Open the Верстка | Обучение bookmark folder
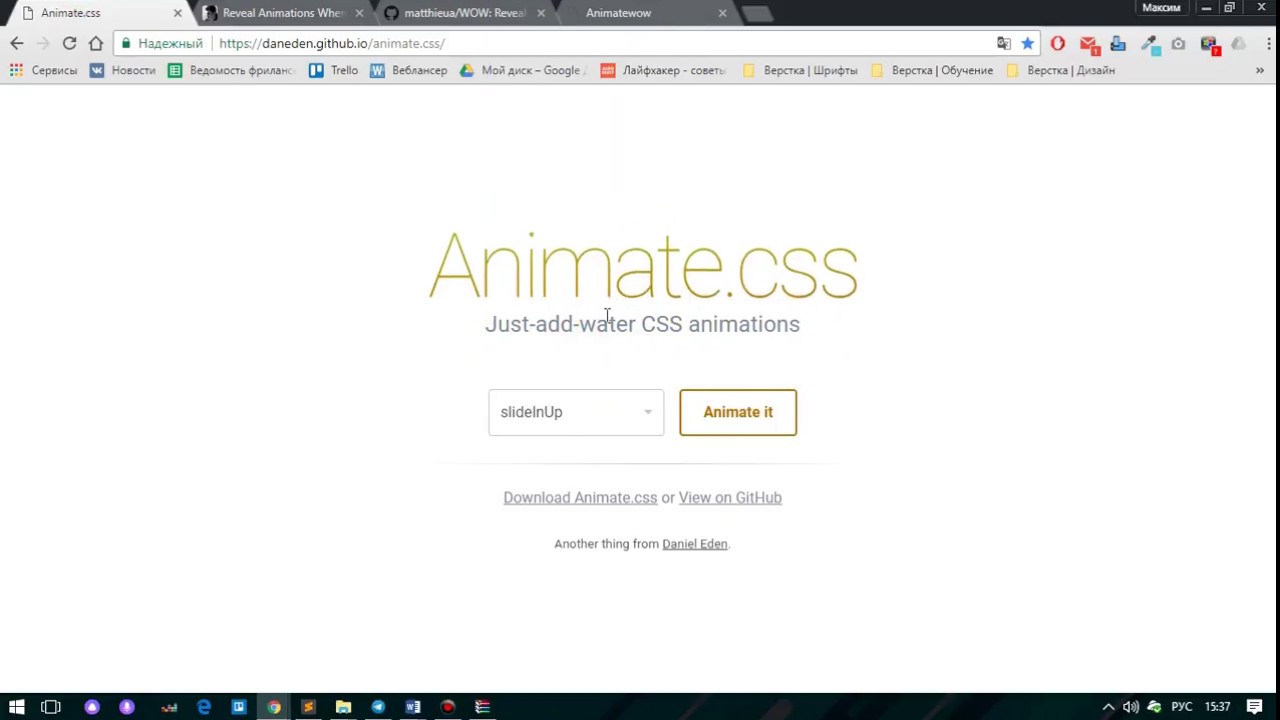The height and width of the screenshot is (720, 1280). click(x=932, y=70)
